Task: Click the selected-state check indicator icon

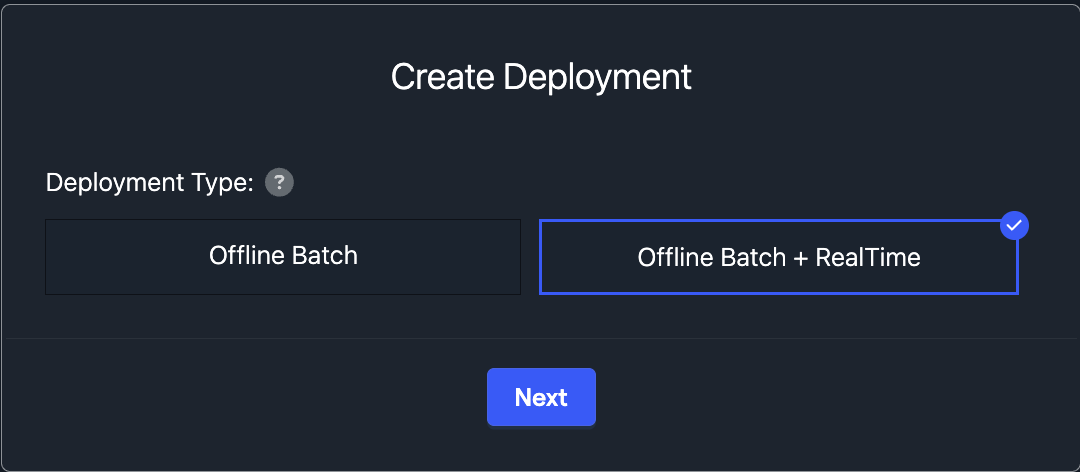Action: (1014, 225)
